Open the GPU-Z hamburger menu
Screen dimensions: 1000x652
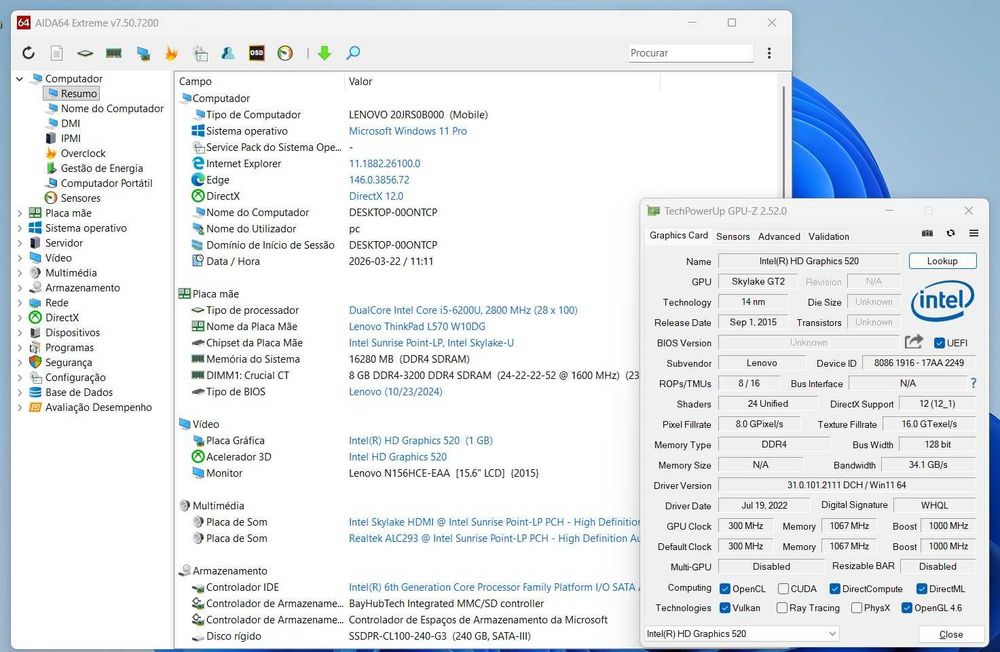974,233
